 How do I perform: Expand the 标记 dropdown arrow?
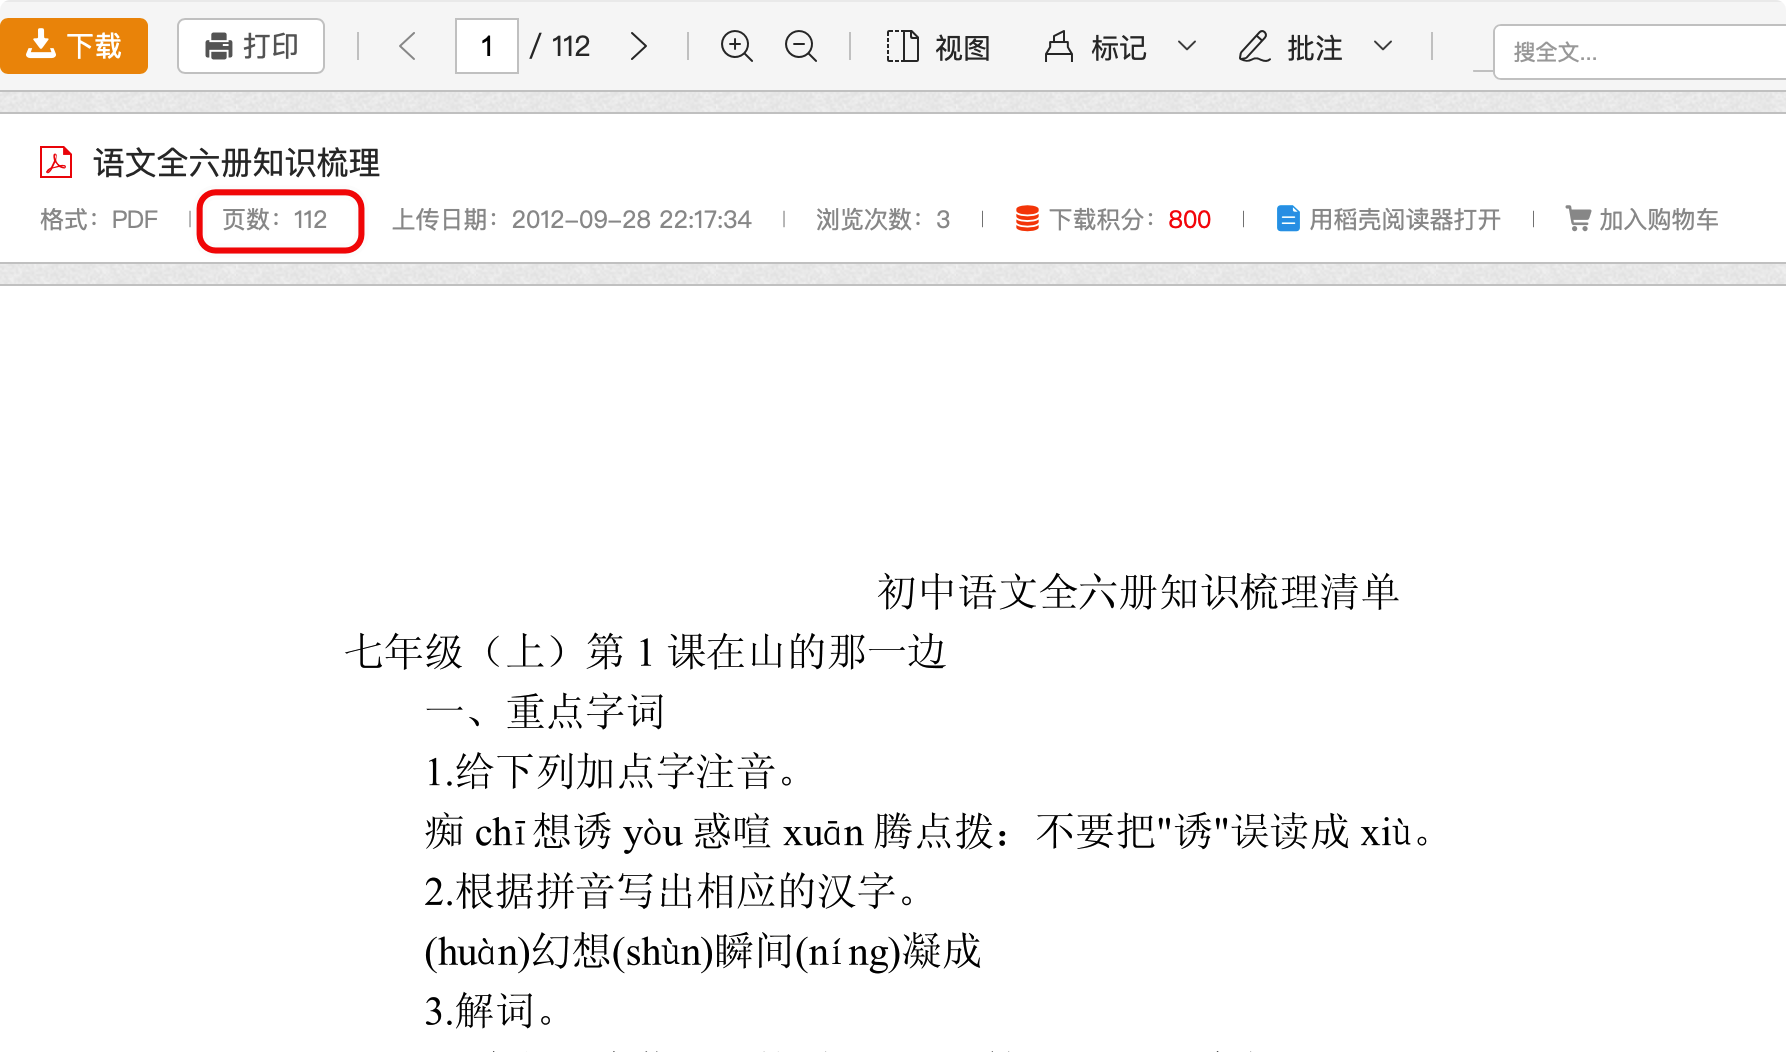tap(1187, 46)
